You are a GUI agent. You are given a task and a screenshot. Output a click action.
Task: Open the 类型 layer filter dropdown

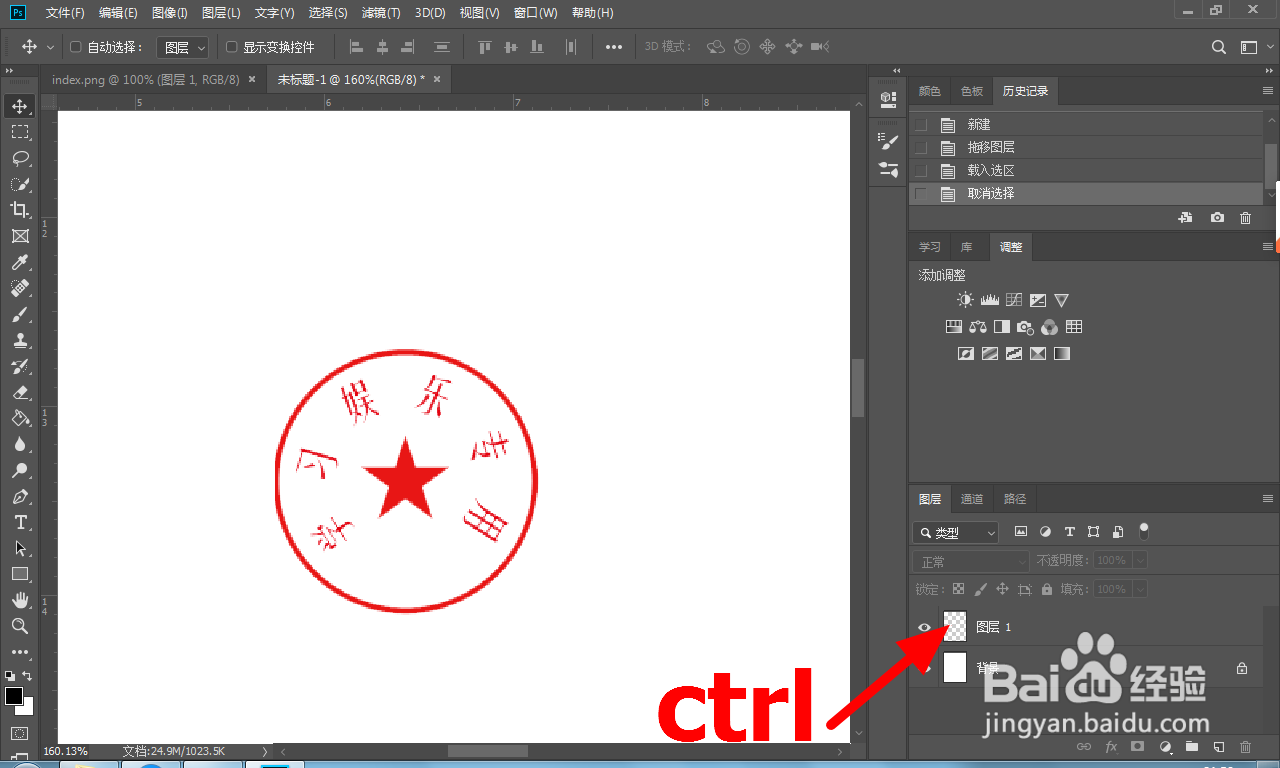tap(957, 533)
